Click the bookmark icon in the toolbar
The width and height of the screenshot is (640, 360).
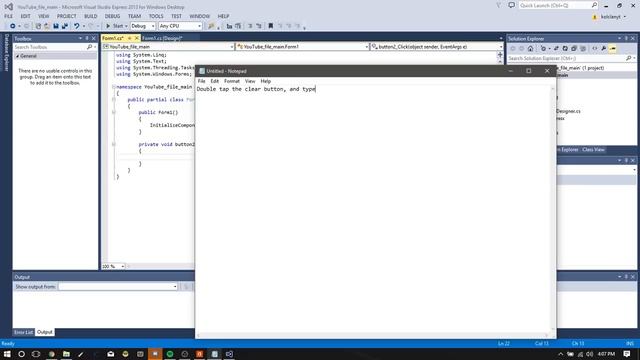(270, 26)
